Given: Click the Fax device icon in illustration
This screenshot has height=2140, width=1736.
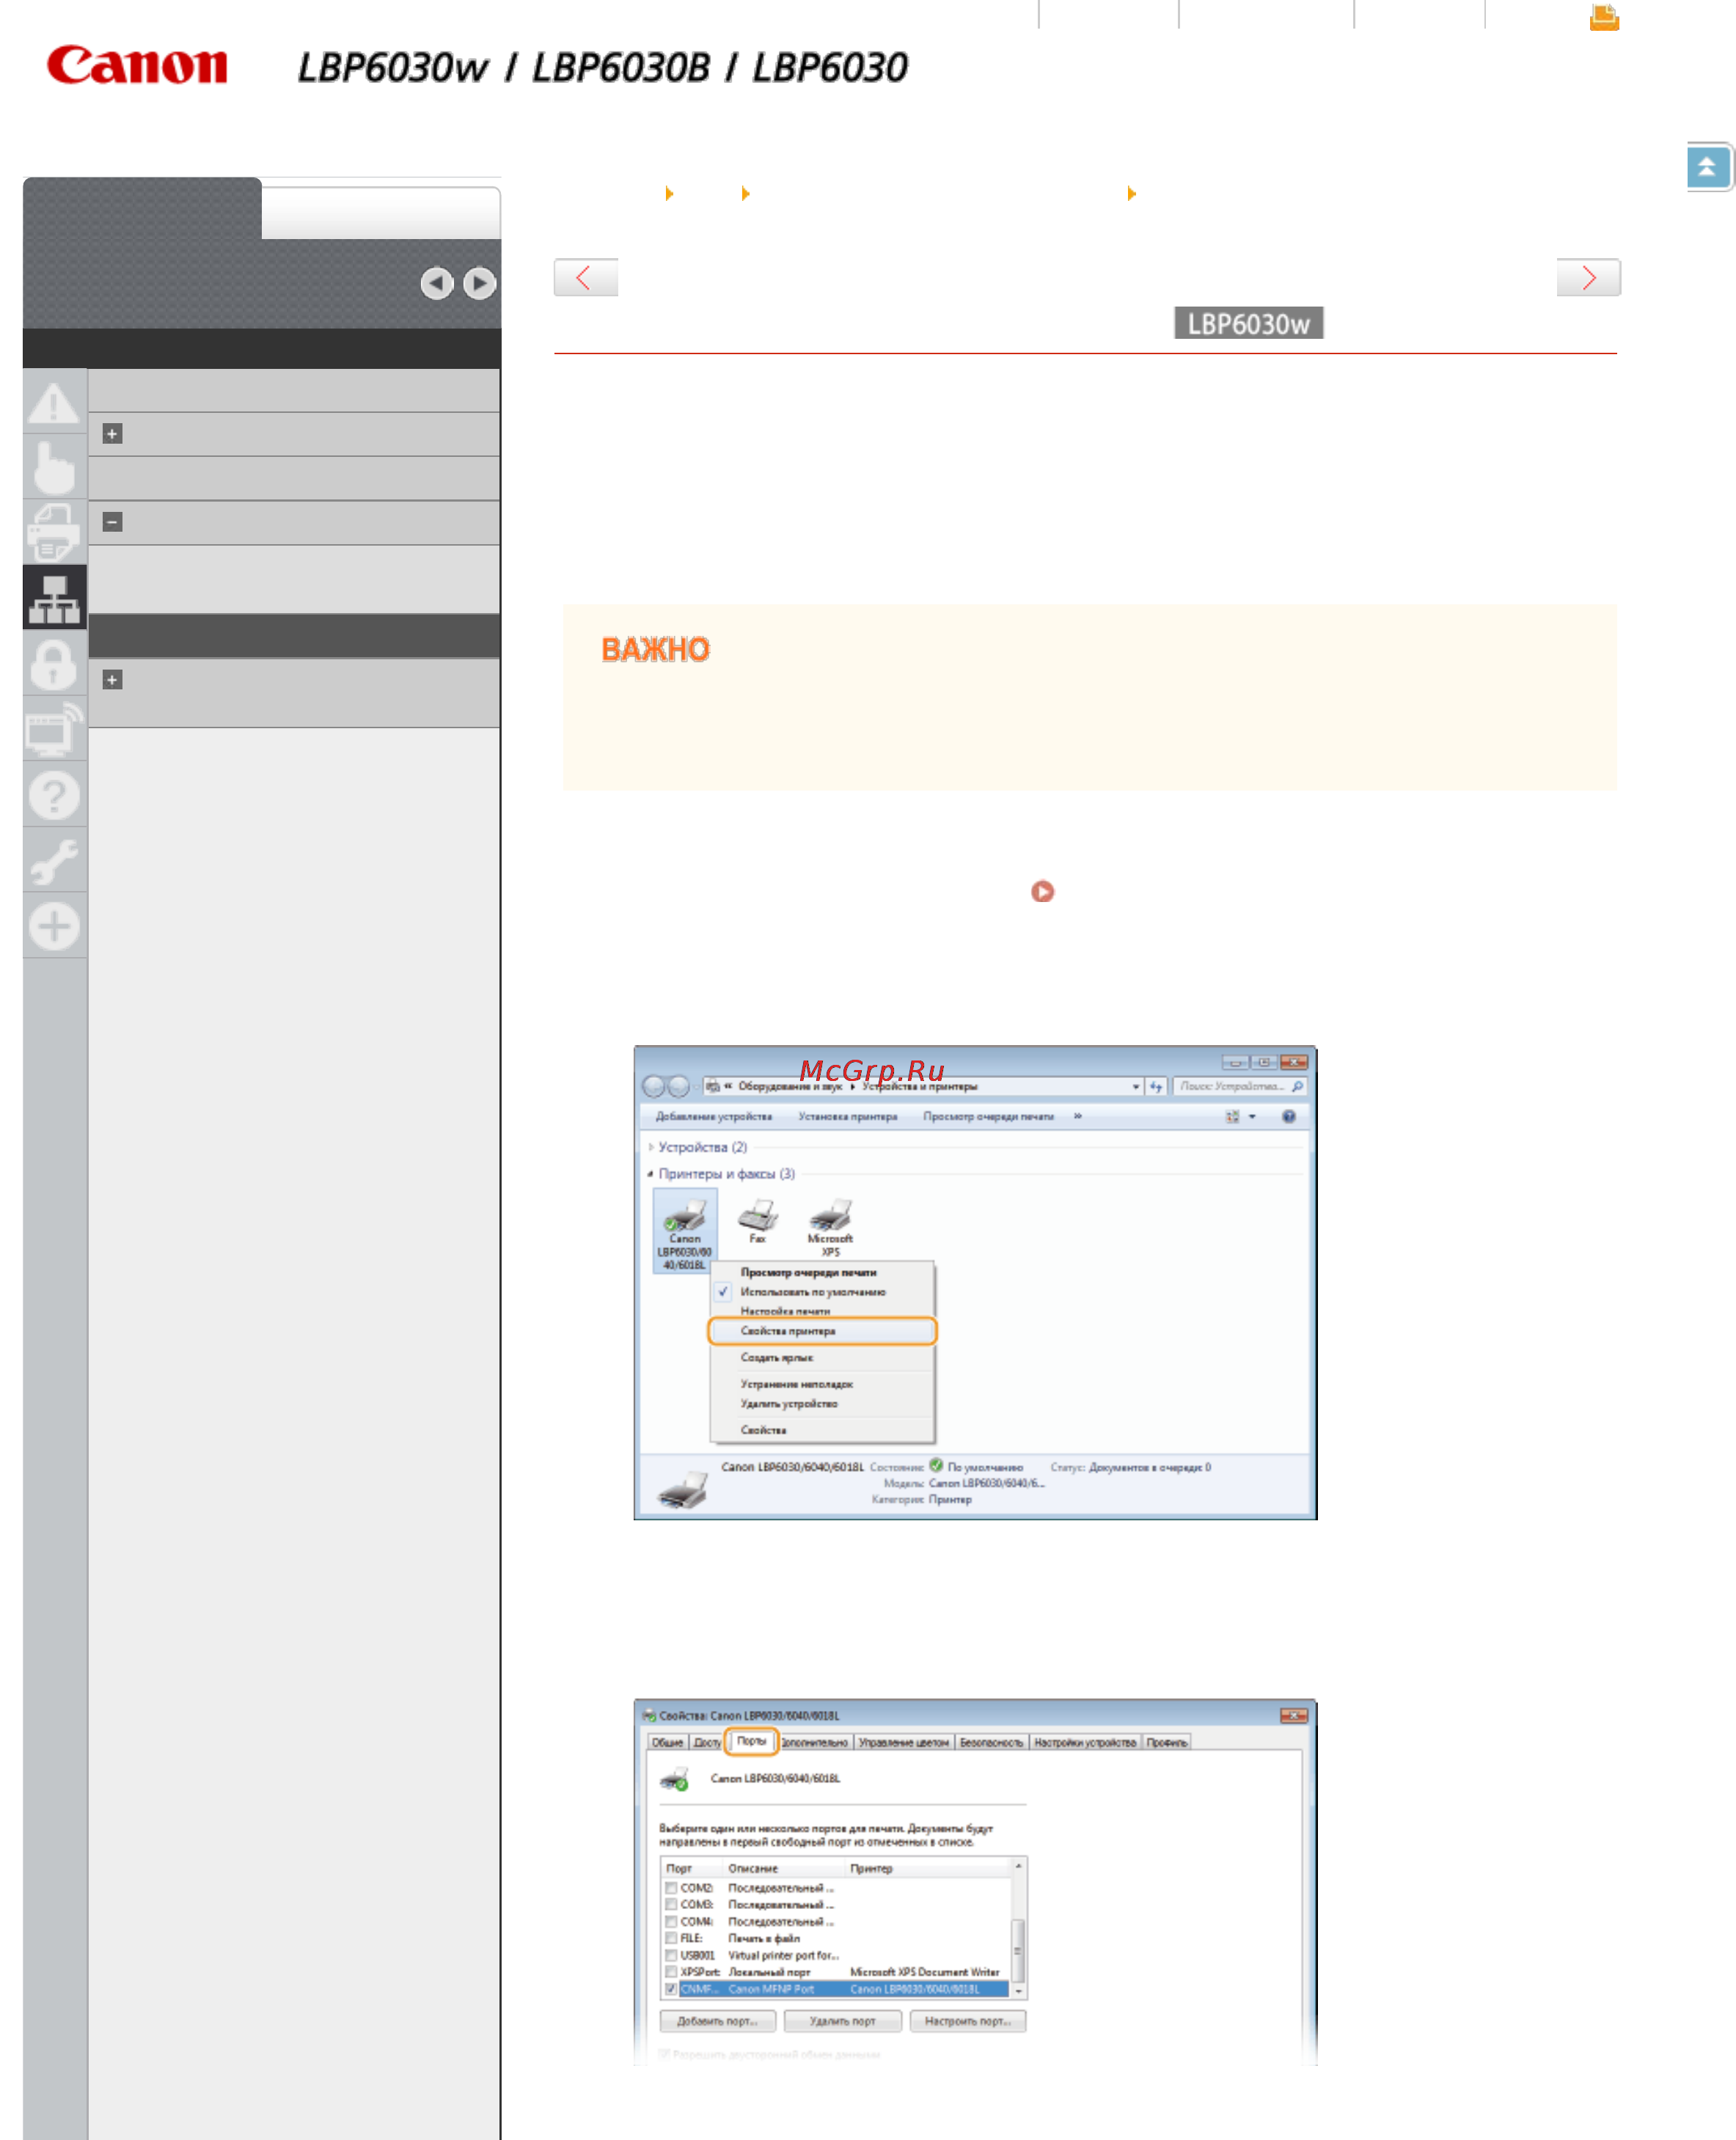Looking at the screenshot, I should [758, 1221].
